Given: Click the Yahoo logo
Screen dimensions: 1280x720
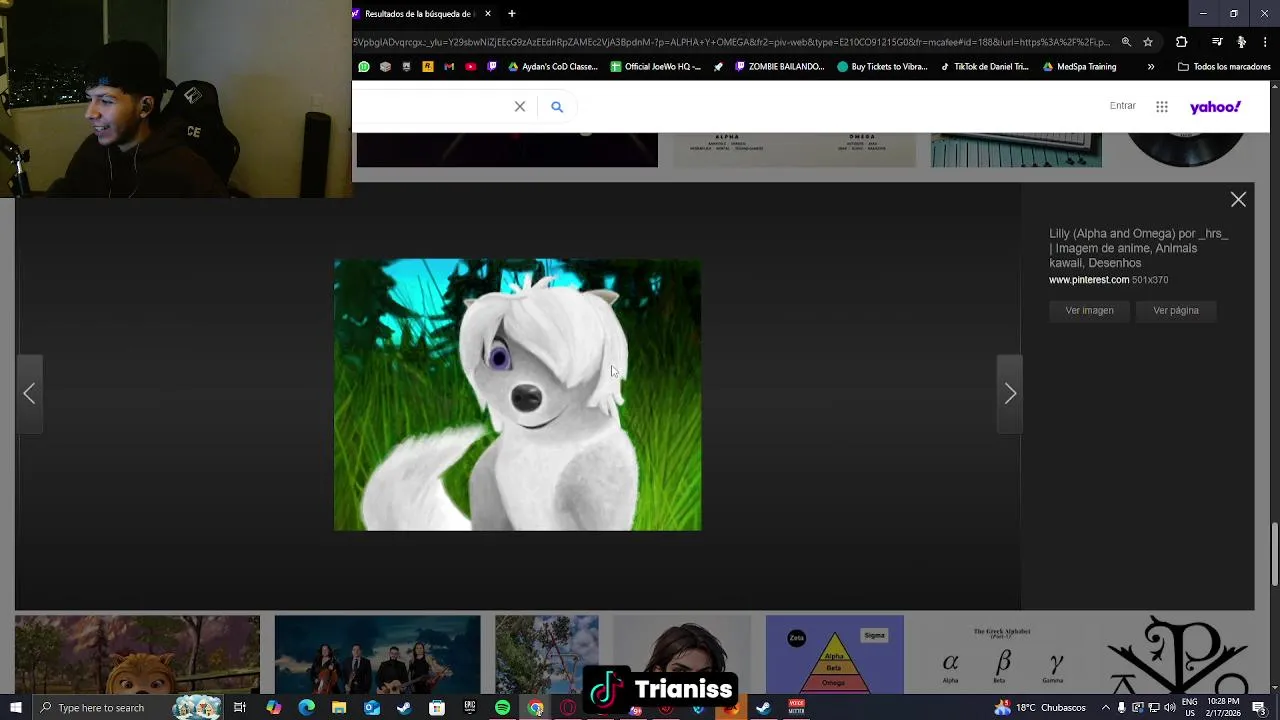Looking at the screenshot, I should [x=1215, y=106].
